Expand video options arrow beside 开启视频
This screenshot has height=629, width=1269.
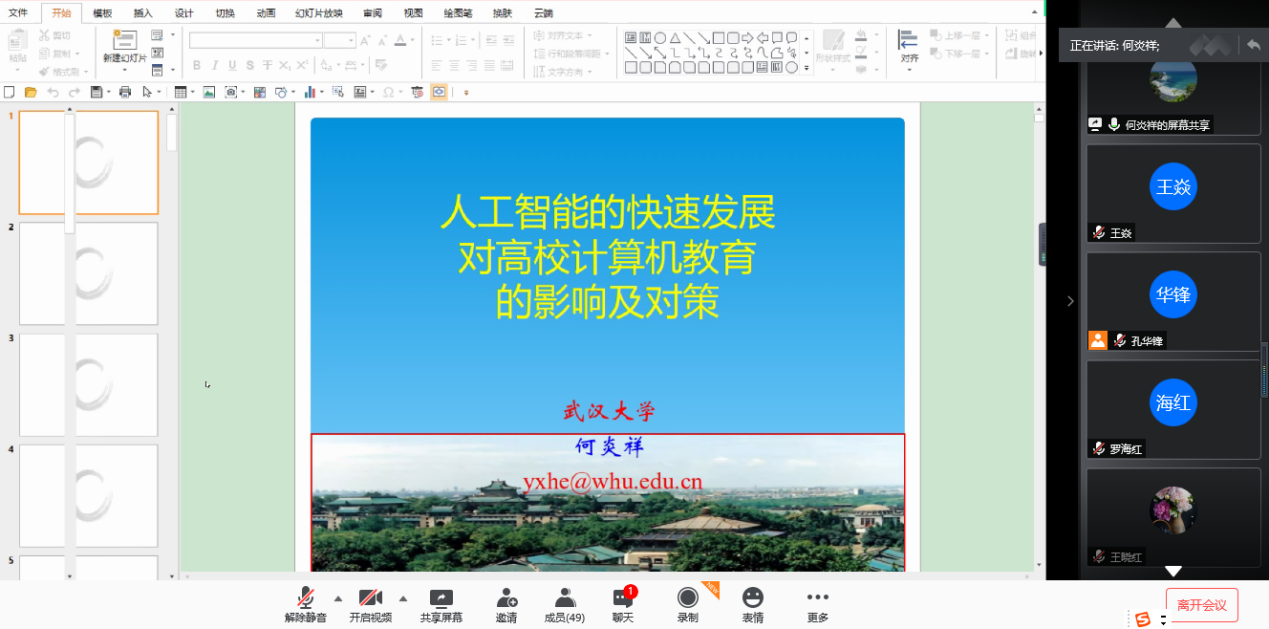click(403, 599)
